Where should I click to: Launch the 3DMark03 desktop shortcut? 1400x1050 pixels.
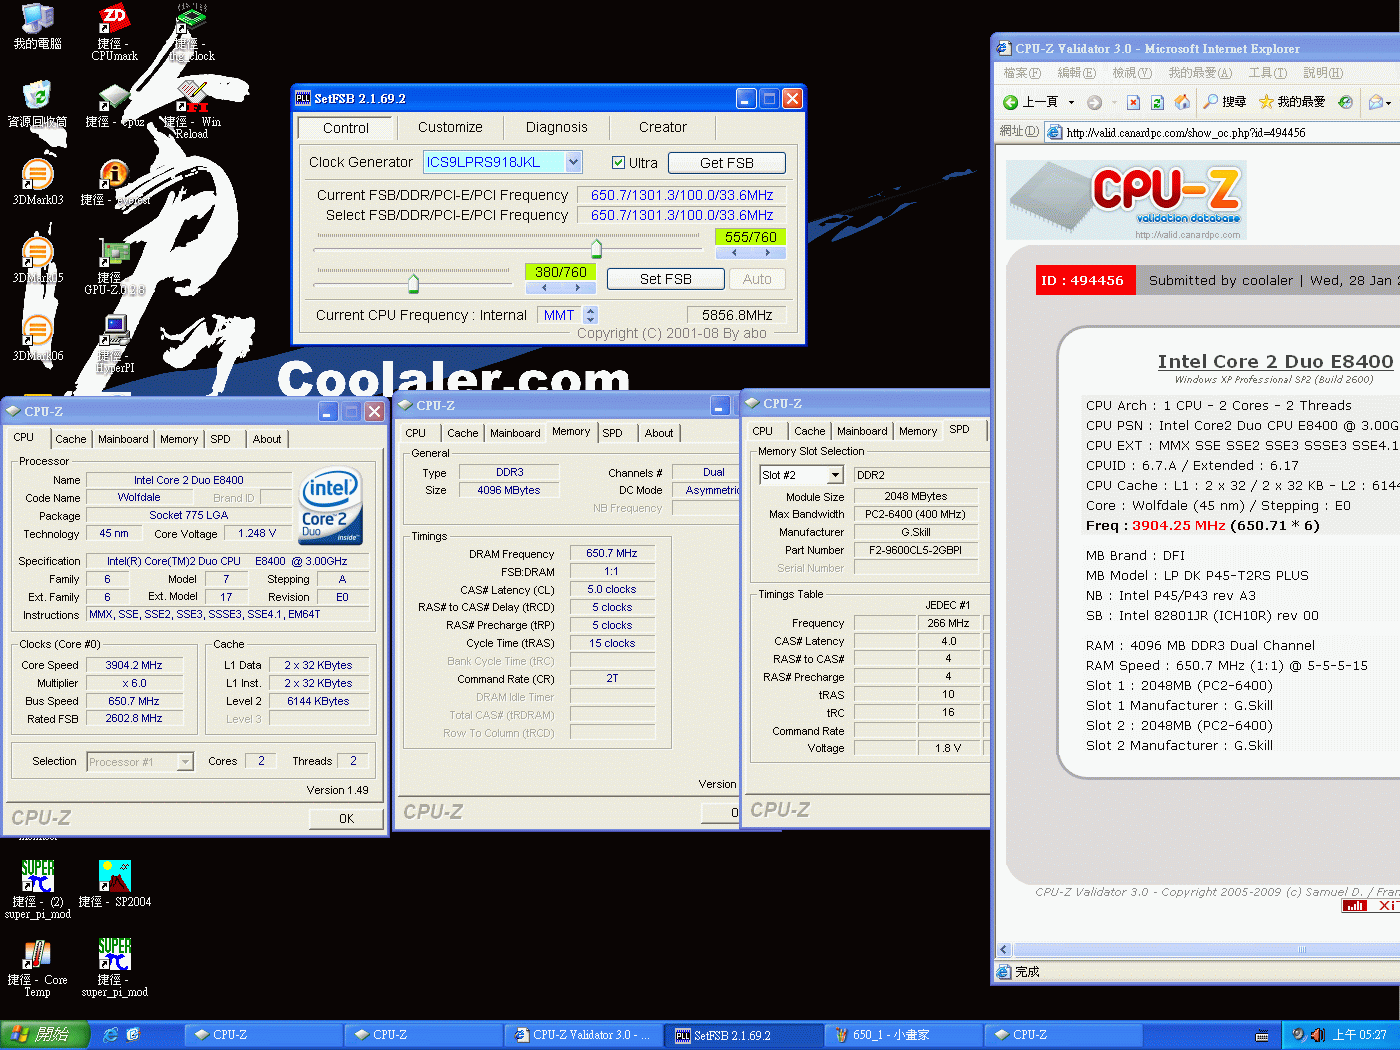tap(38, 182)
